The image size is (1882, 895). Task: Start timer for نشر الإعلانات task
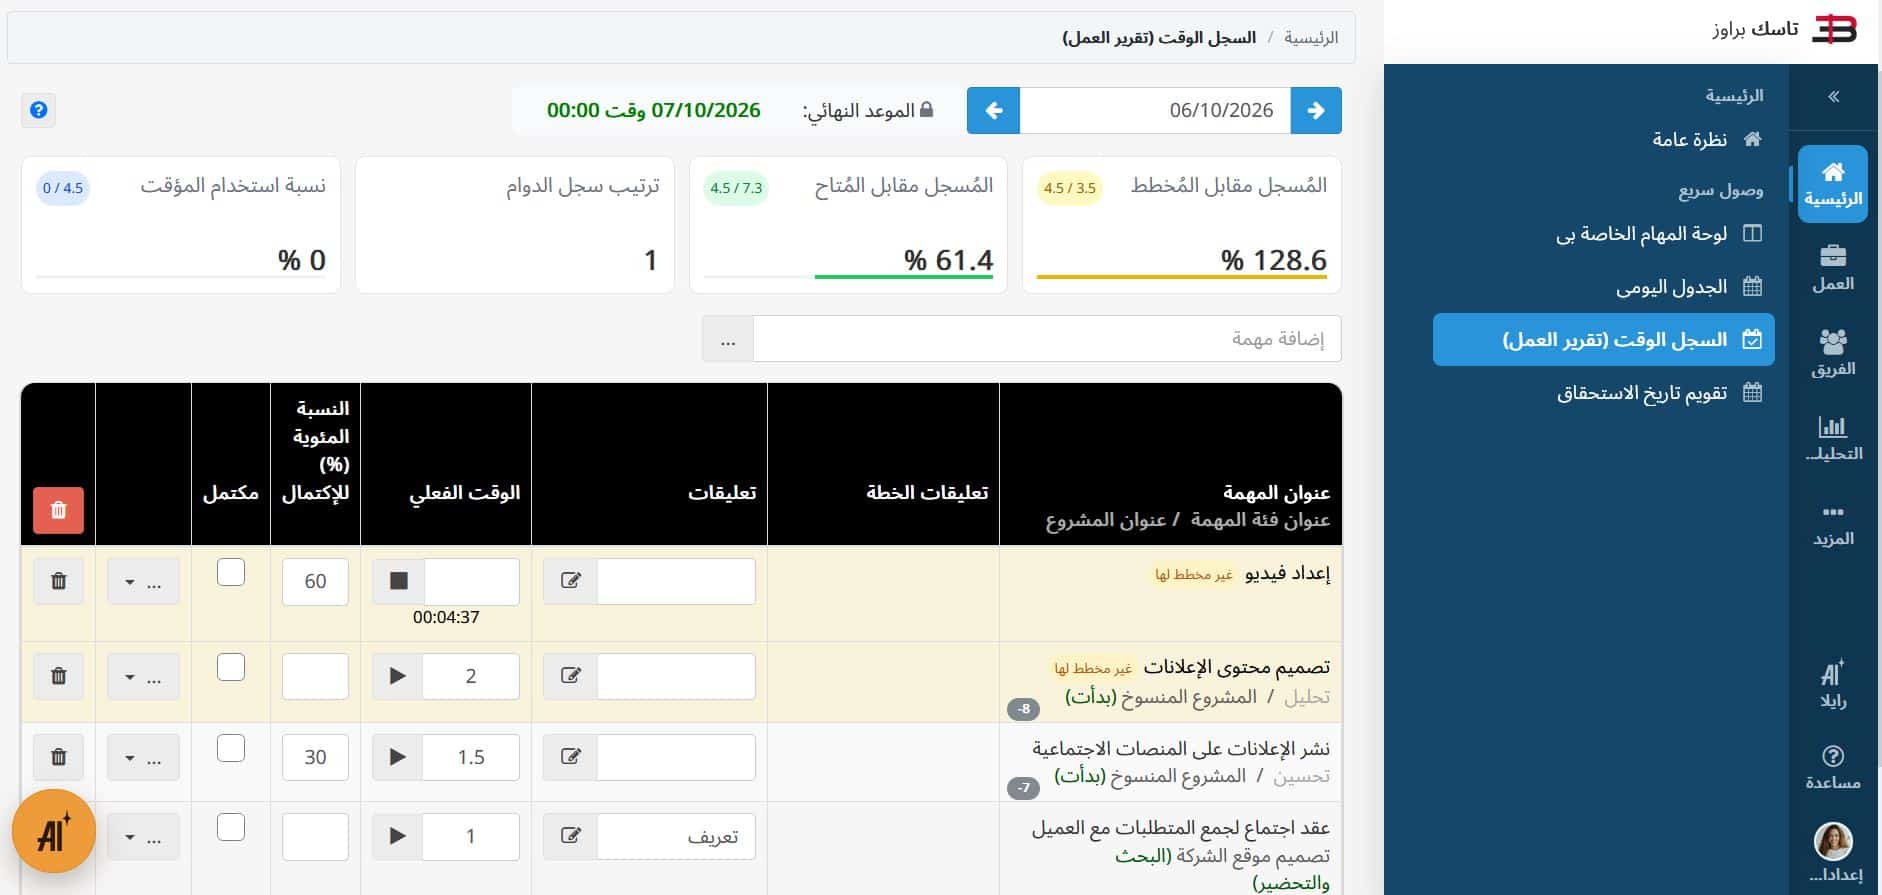tap(398, 757)
